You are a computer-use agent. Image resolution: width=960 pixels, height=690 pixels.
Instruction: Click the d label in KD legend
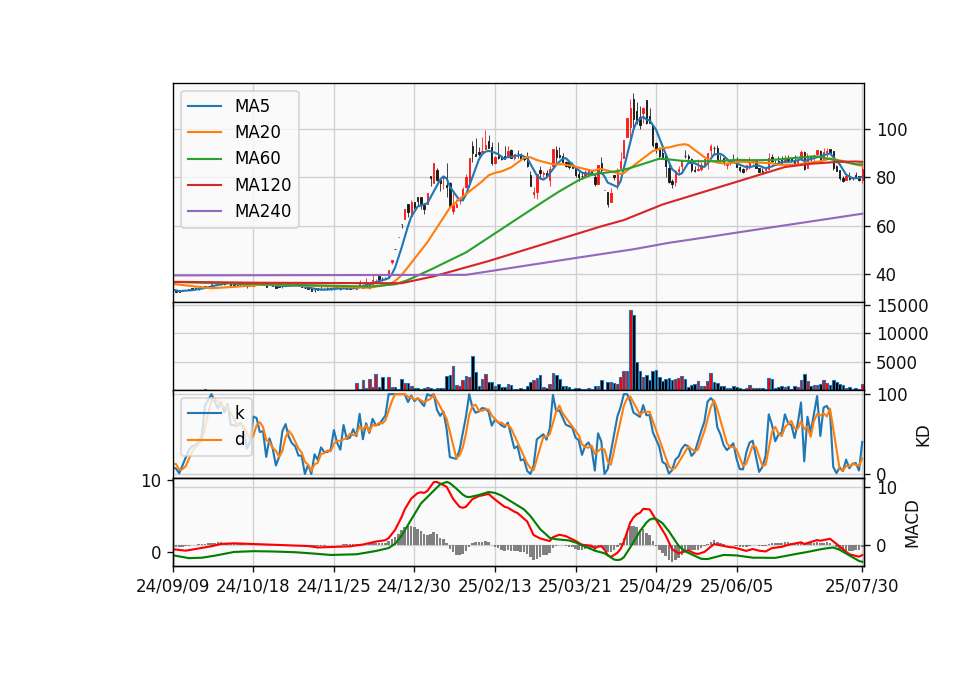pyautogui.click(x=240, y=439)
